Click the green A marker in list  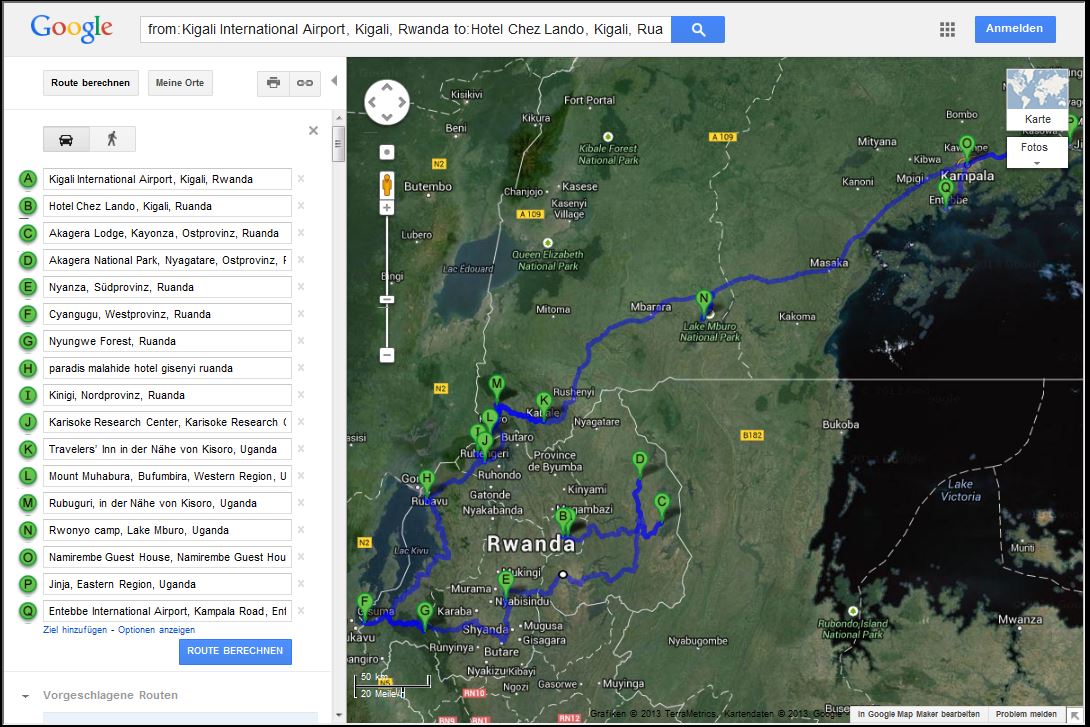point(28,179)
